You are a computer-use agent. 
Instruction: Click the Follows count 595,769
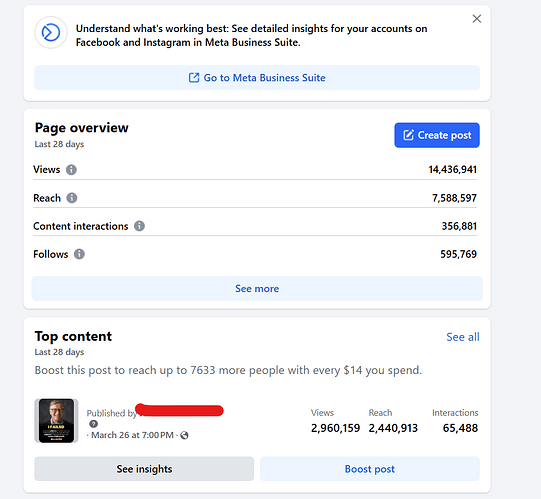coord(458,254)
